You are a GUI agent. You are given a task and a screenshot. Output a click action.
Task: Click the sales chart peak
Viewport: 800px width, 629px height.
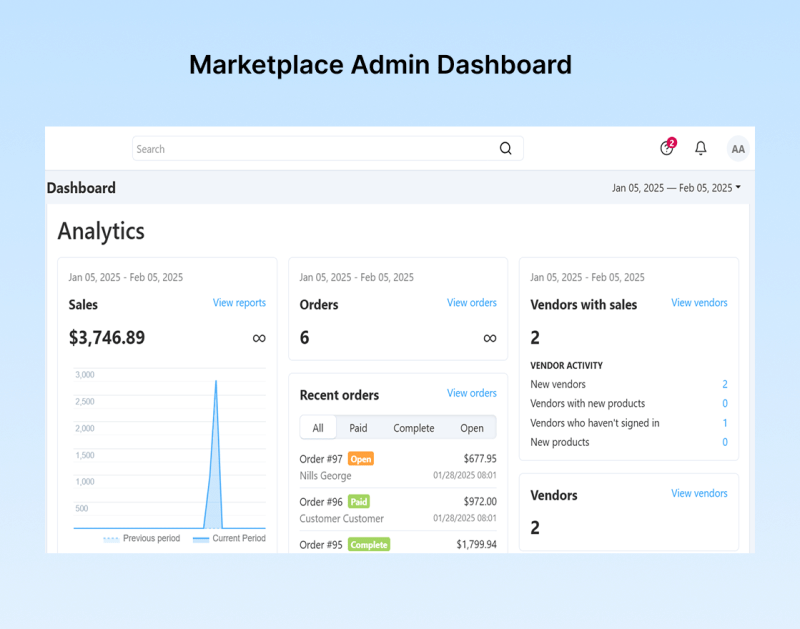click(x=215, y=381)
